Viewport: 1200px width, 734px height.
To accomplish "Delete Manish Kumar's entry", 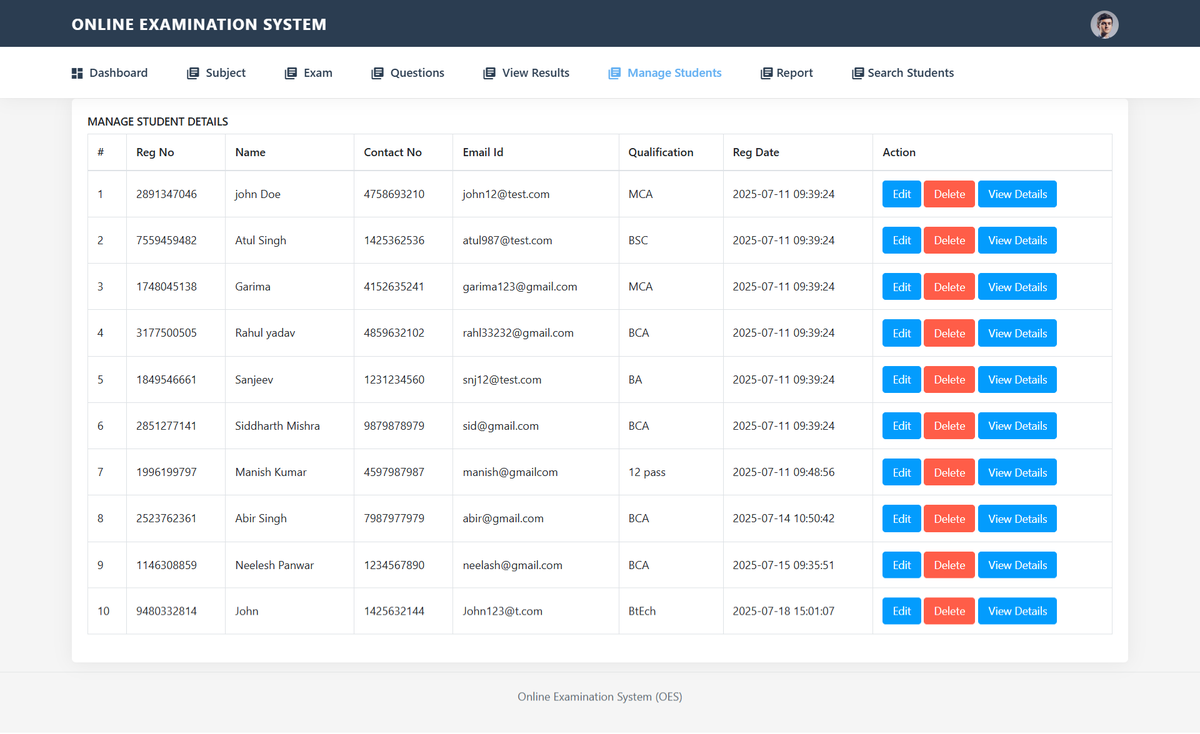I will [949, 472].
